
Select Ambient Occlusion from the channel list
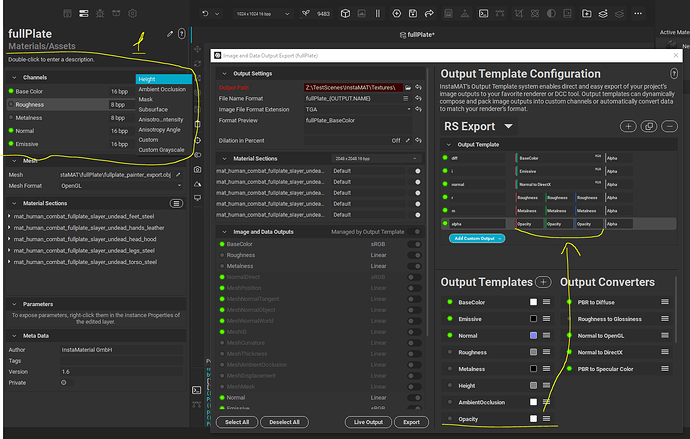pos(161,90)
